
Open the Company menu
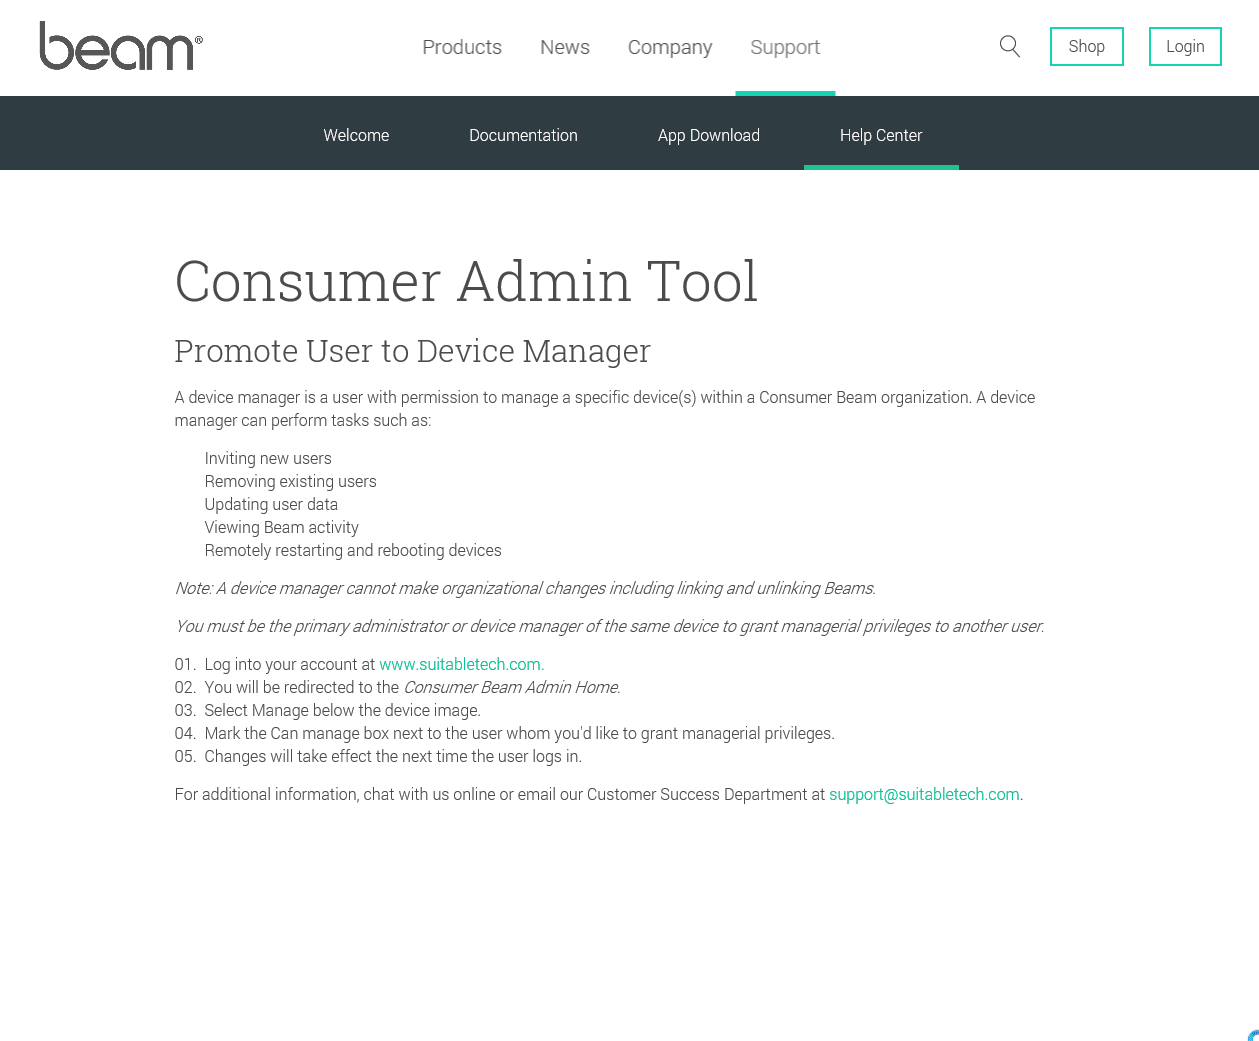[x=670, y=47]
